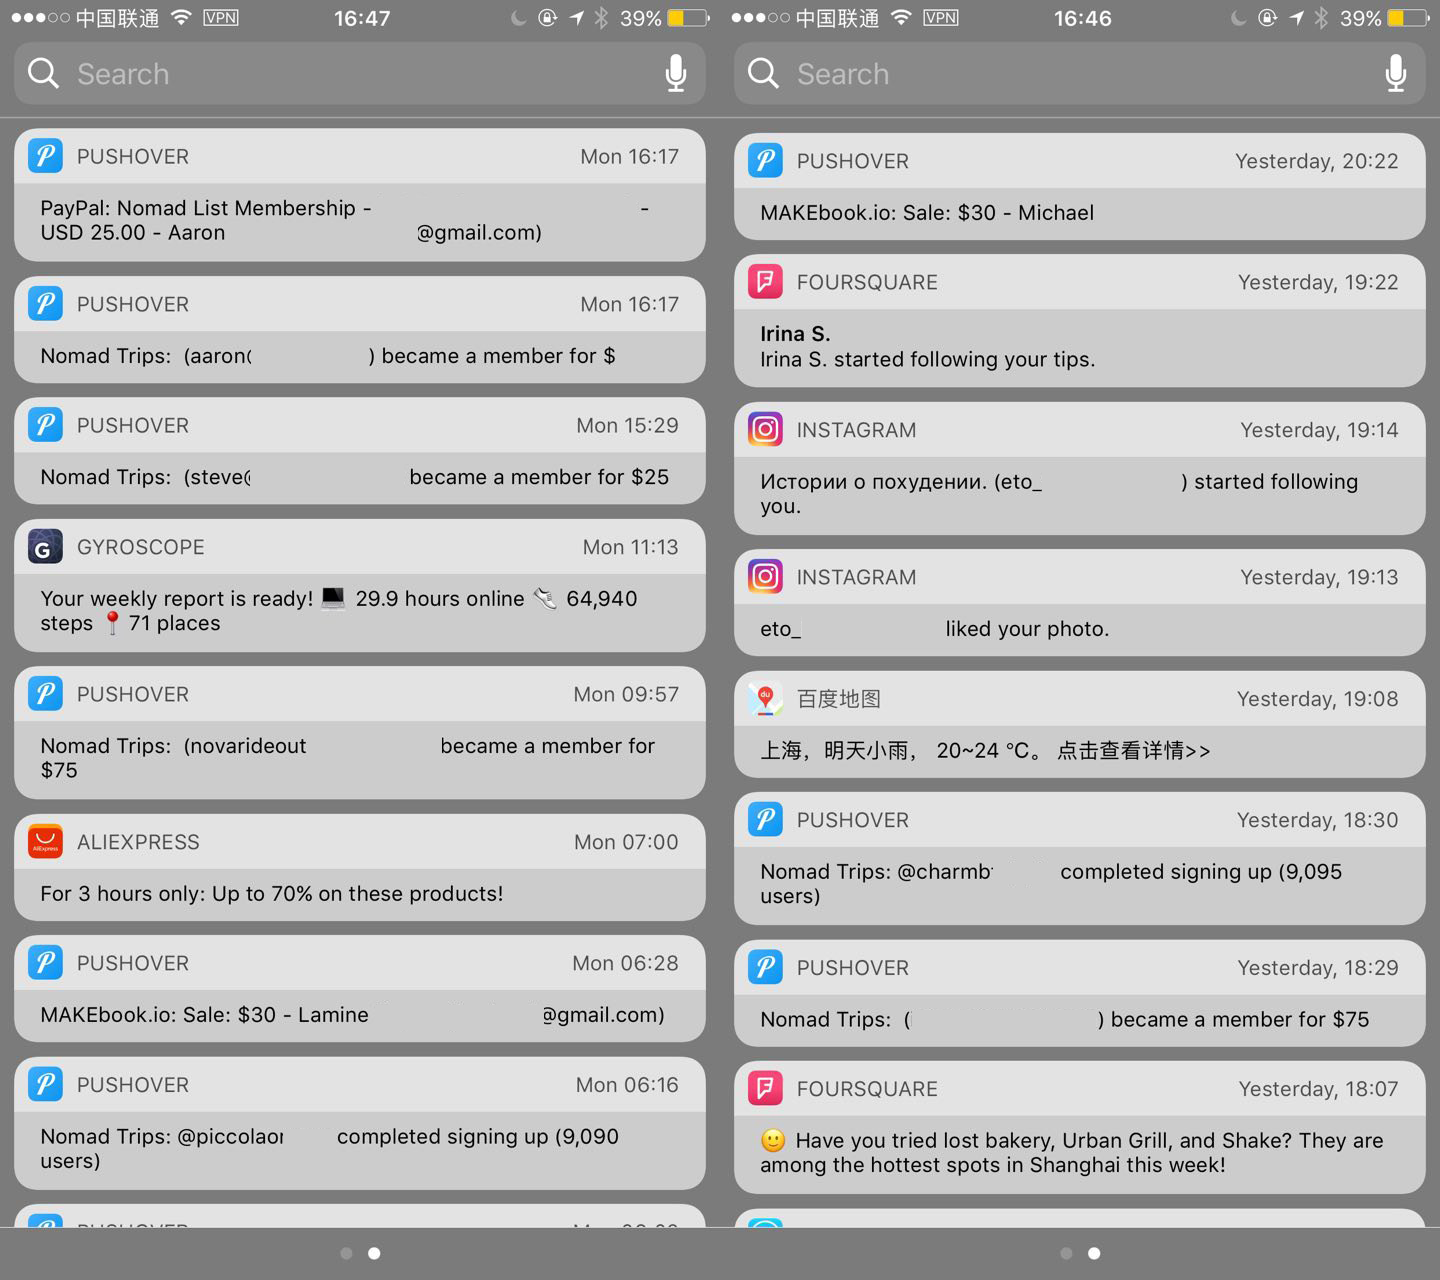Tap the ALIEXPRESS header label
1440x1280 pixels.
(138, 842)
